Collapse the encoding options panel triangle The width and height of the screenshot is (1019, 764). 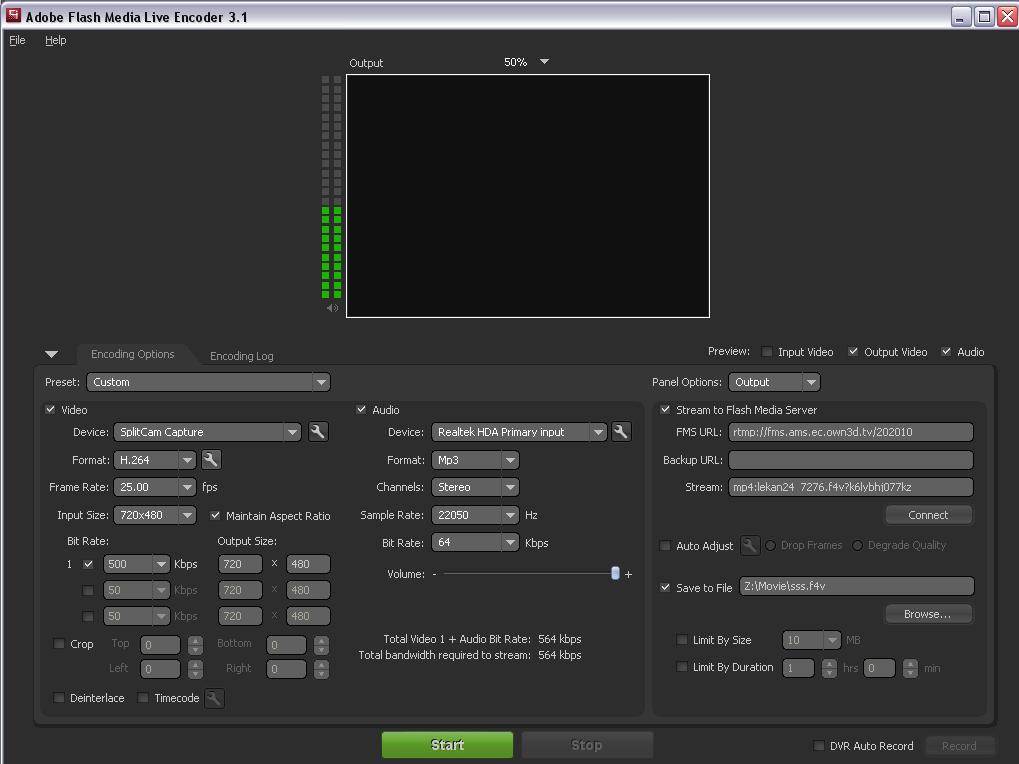coord(52,355)
